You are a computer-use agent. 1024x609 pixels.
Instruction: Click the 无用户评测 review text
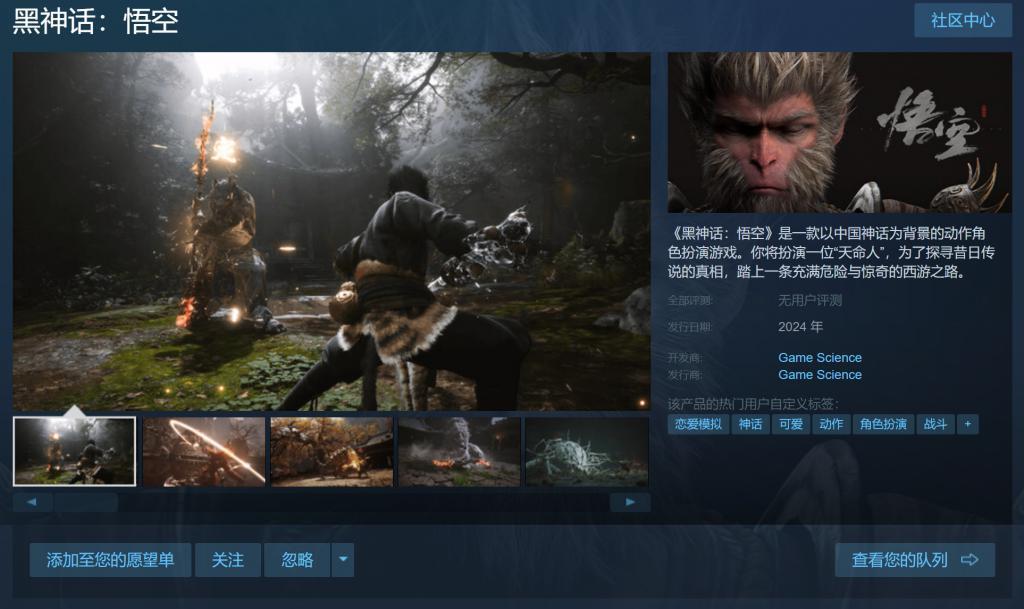click(x=810, y=300)
